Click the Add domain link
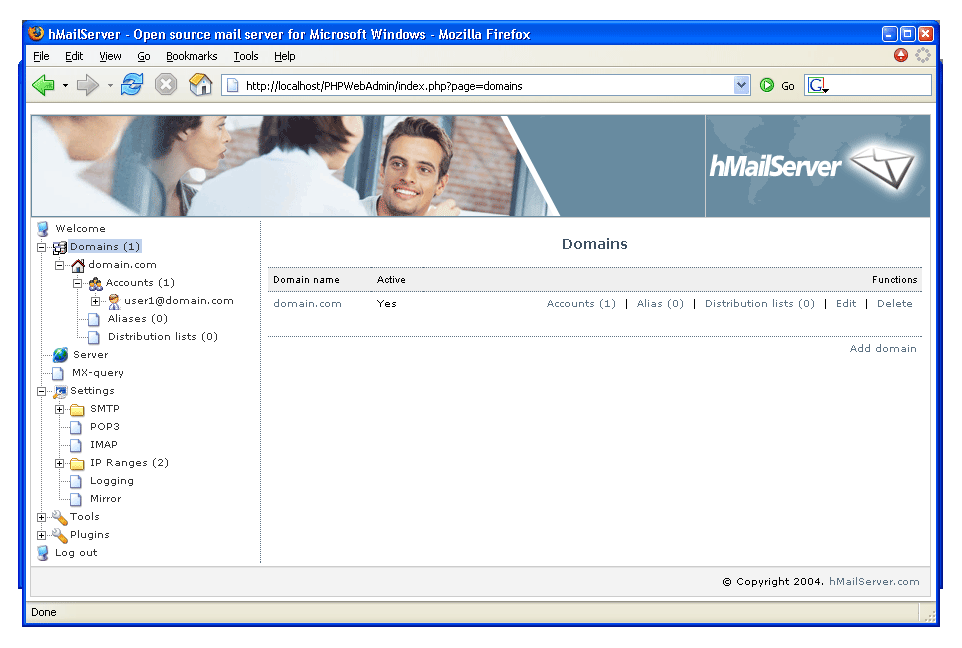Image resolution: width=962 pixels, height=648 pixels. (x=883, y=349)
